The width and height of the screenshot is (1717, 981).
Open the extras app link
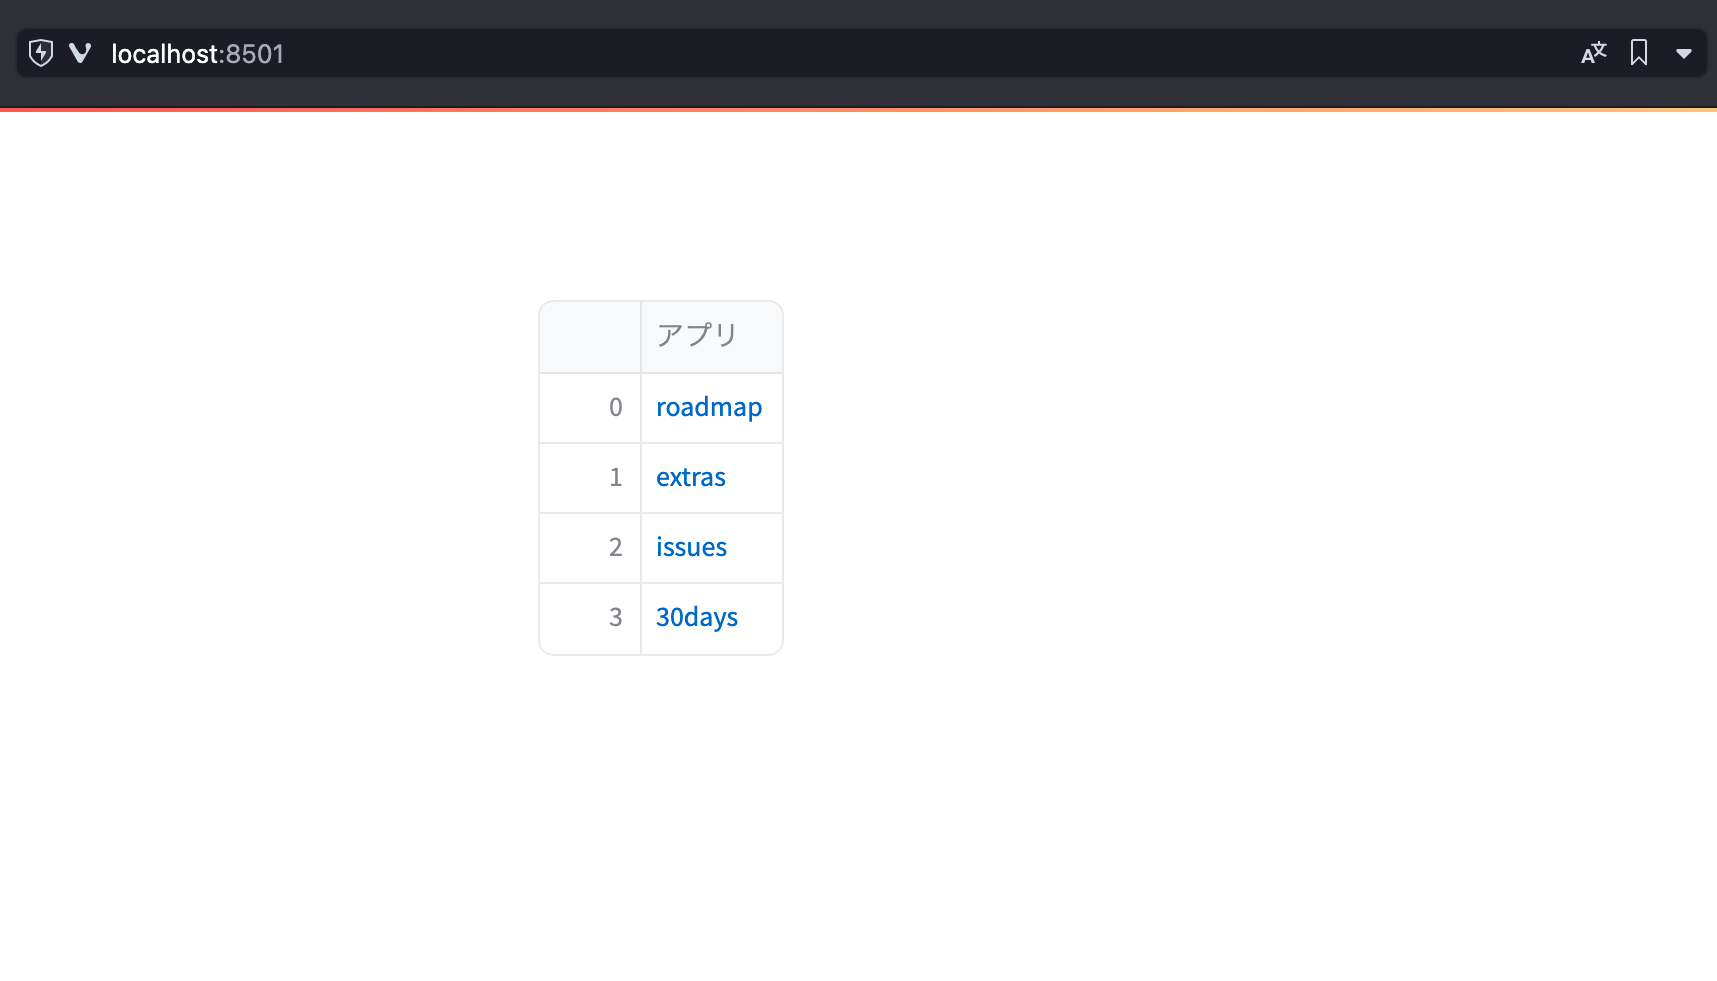tap(691, 477)
